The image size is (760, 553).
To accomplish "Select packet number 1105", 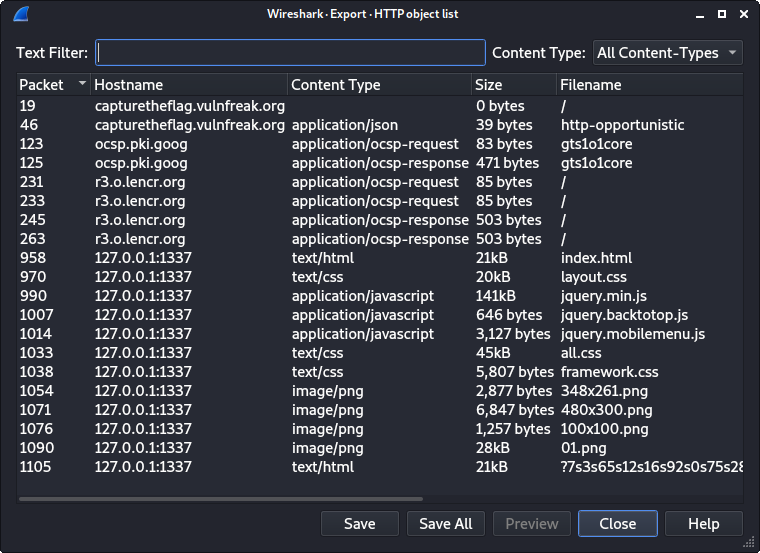I will [35, 466].
